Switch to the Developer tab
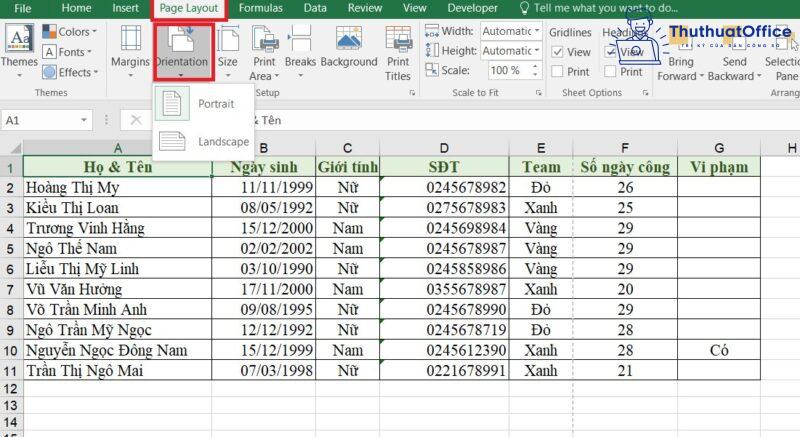The image size is (800, 437). 472,8
